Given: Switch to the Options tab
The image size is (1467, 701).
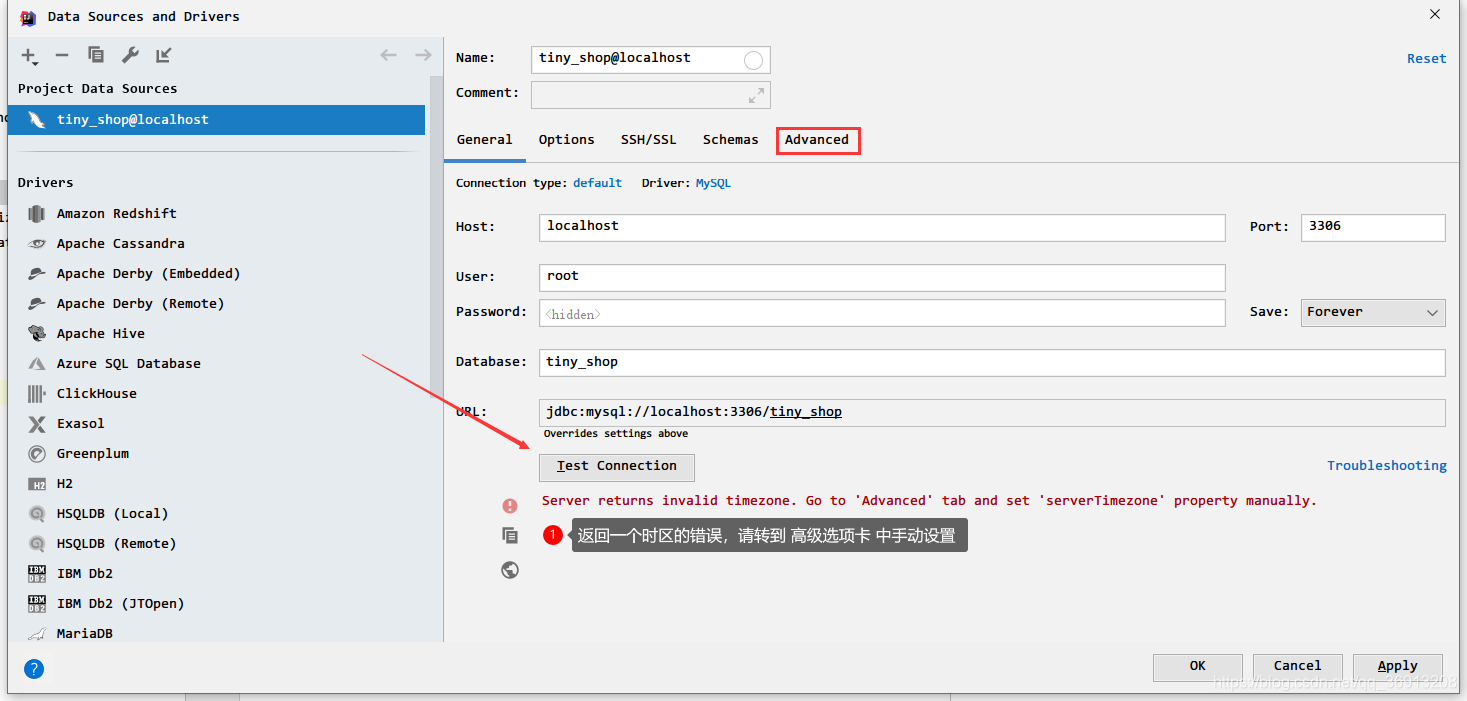Looking at the screenshot, I should [x=567, y=140].
